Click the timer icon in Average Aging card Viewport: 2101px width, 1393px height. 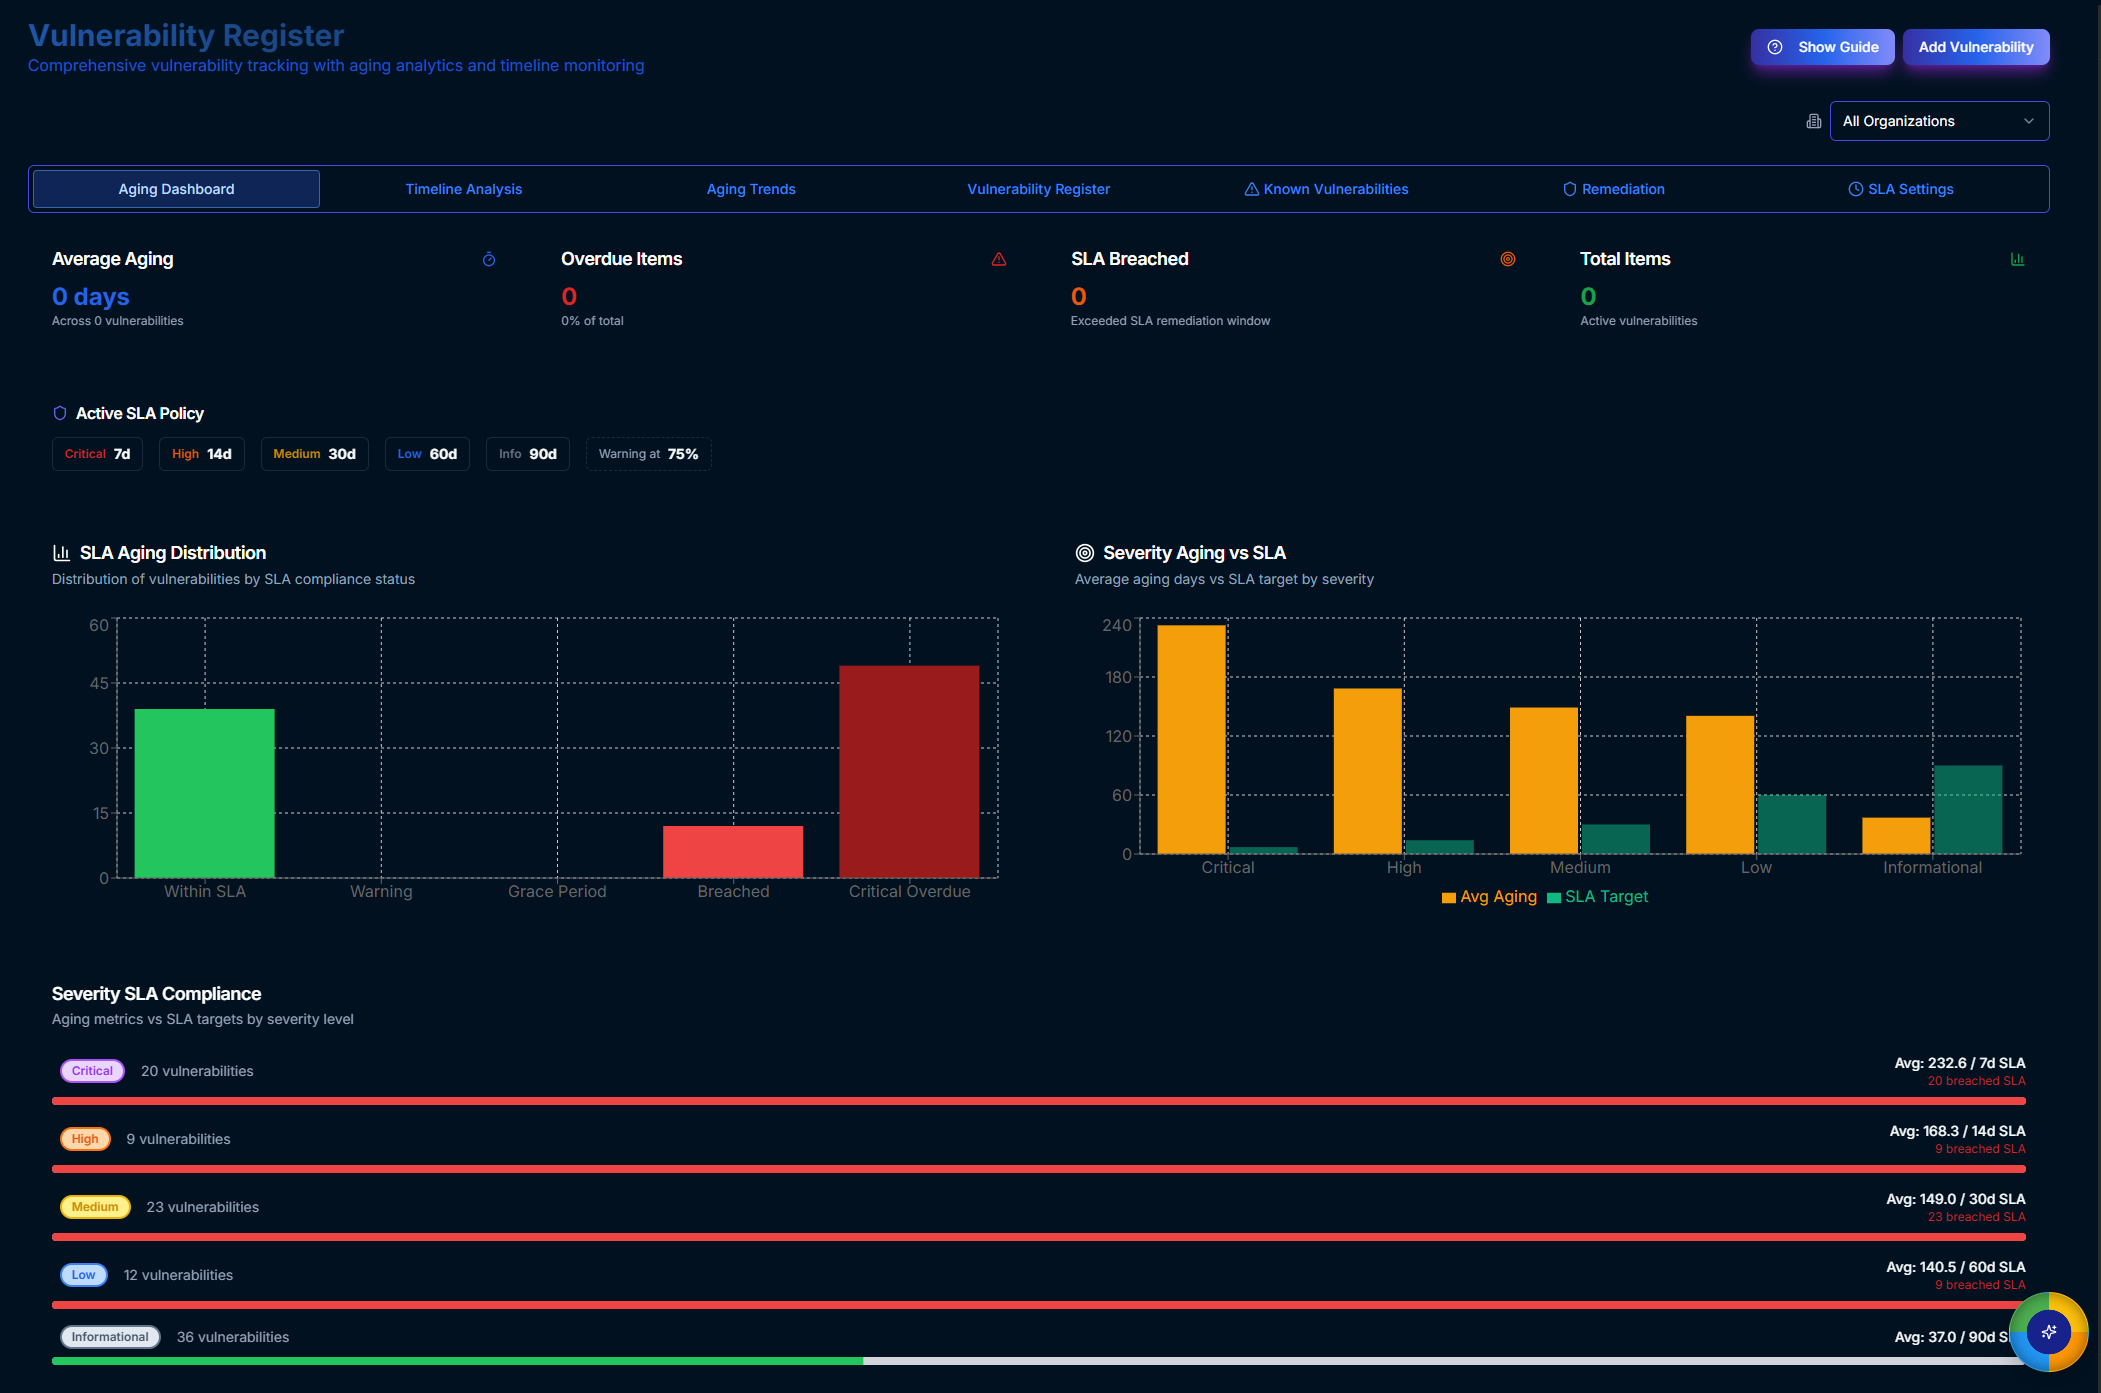(x=489, y=259)
